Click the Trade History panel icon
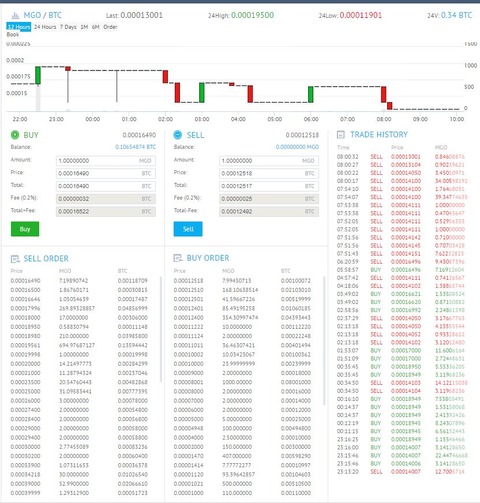The image size is (480, 503). [x=341, y=135]
